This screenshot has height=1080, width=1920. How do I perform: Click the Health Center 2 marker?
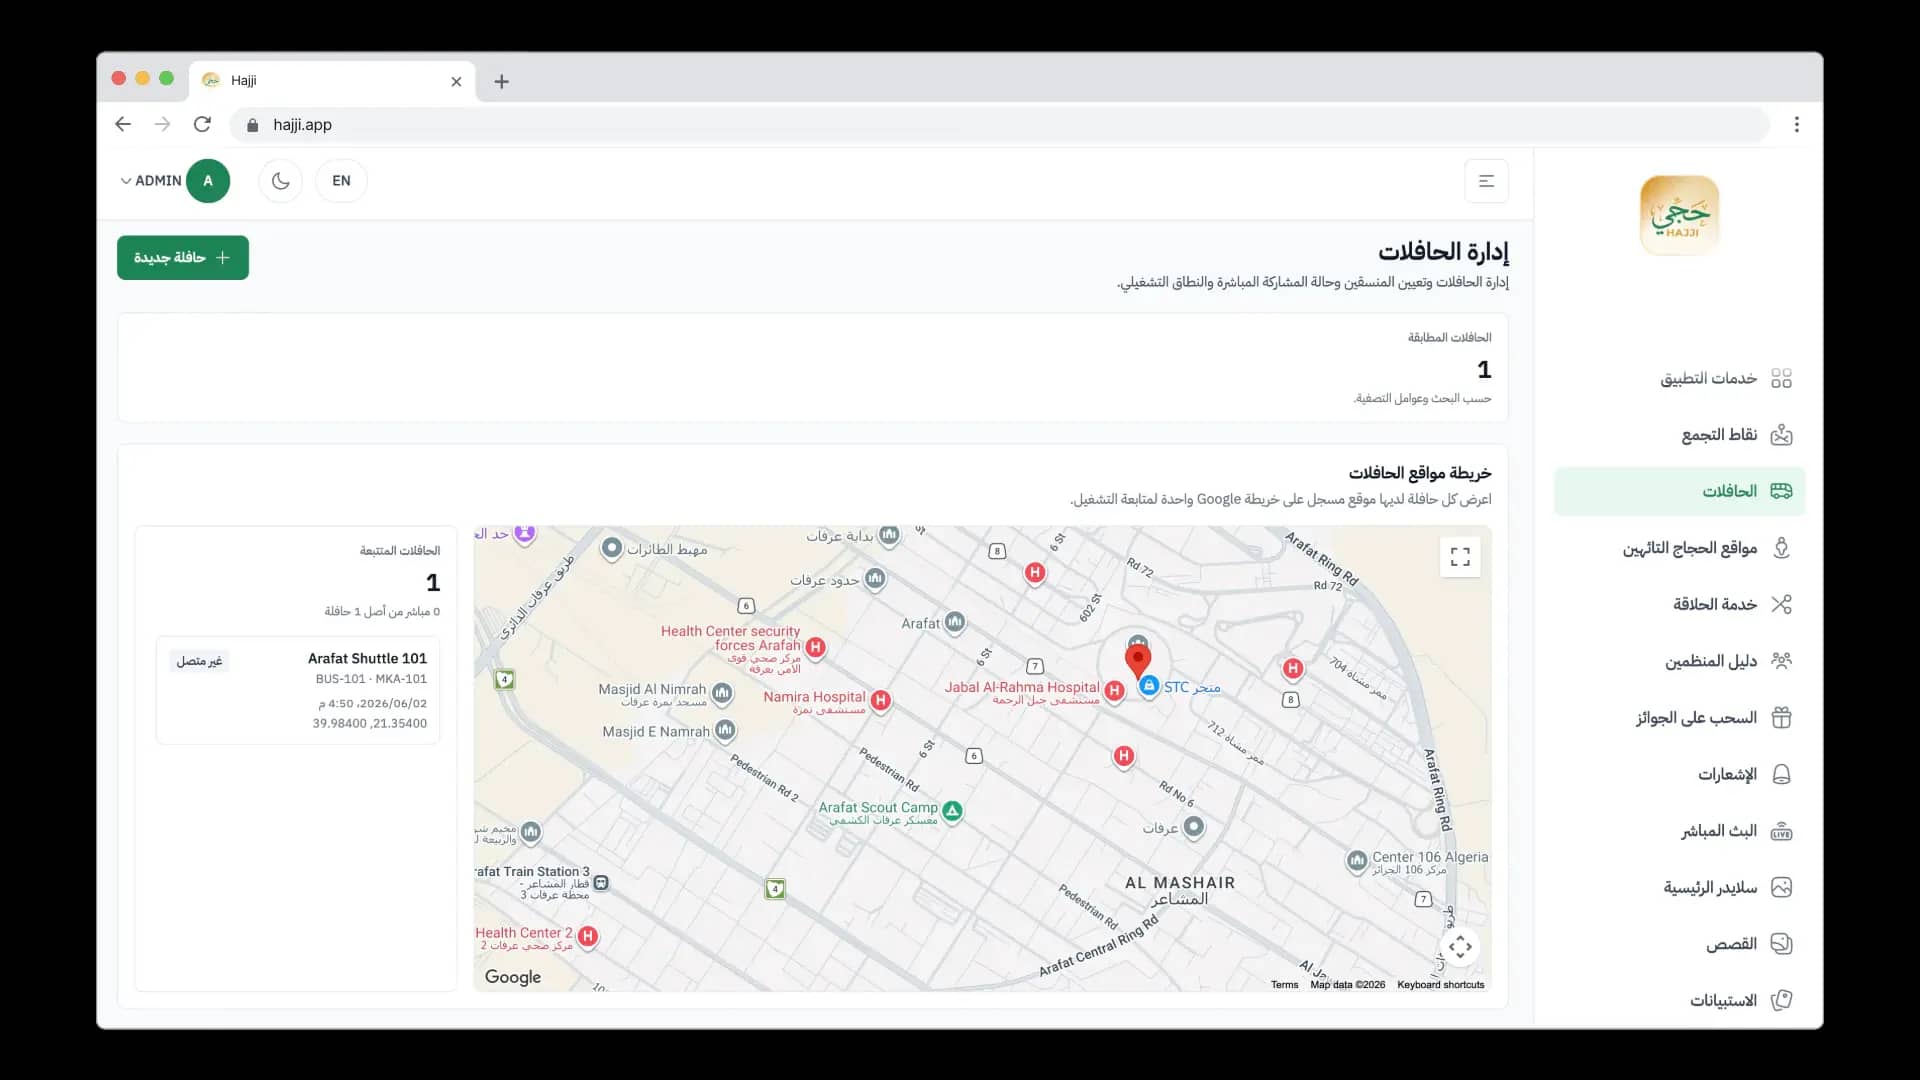tap(588, 937)
